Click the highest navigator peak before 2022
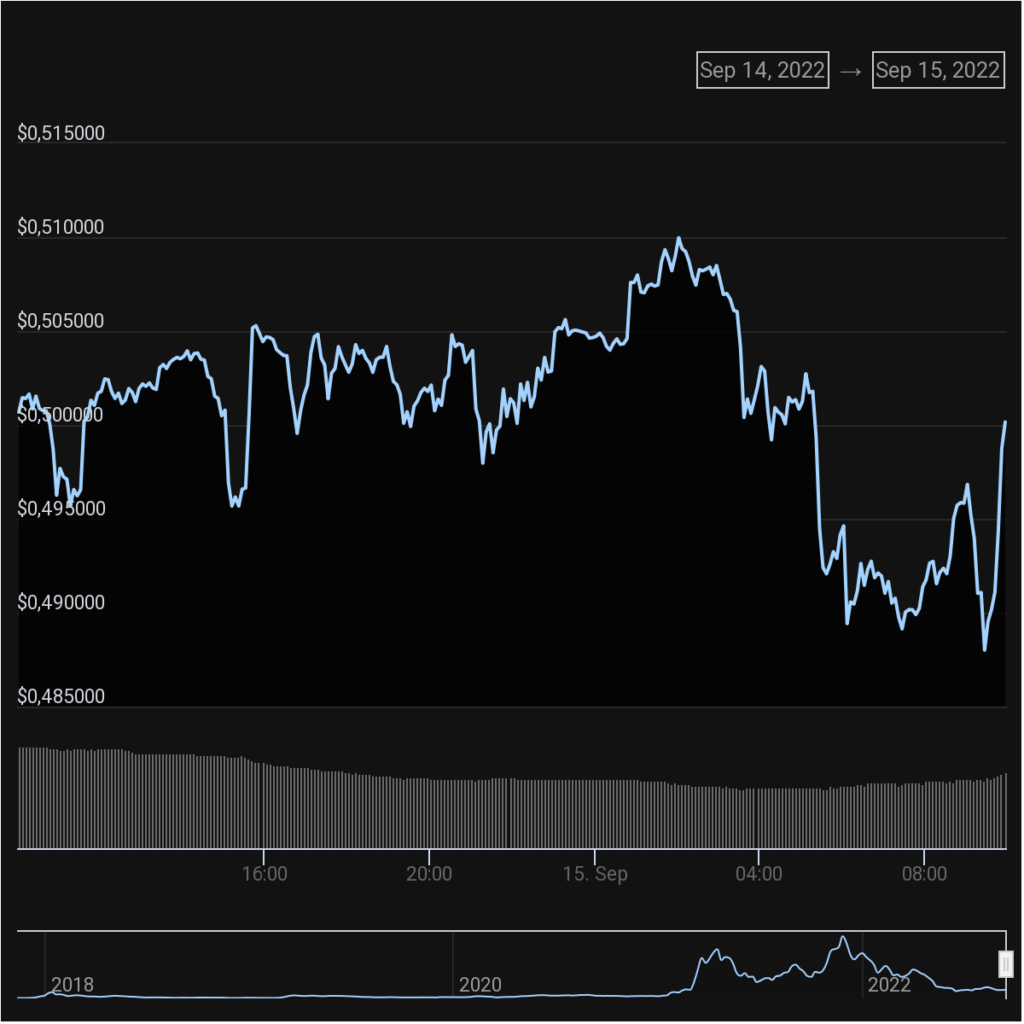Viewport: 1024px width, 1024px height. coord(844,938)
